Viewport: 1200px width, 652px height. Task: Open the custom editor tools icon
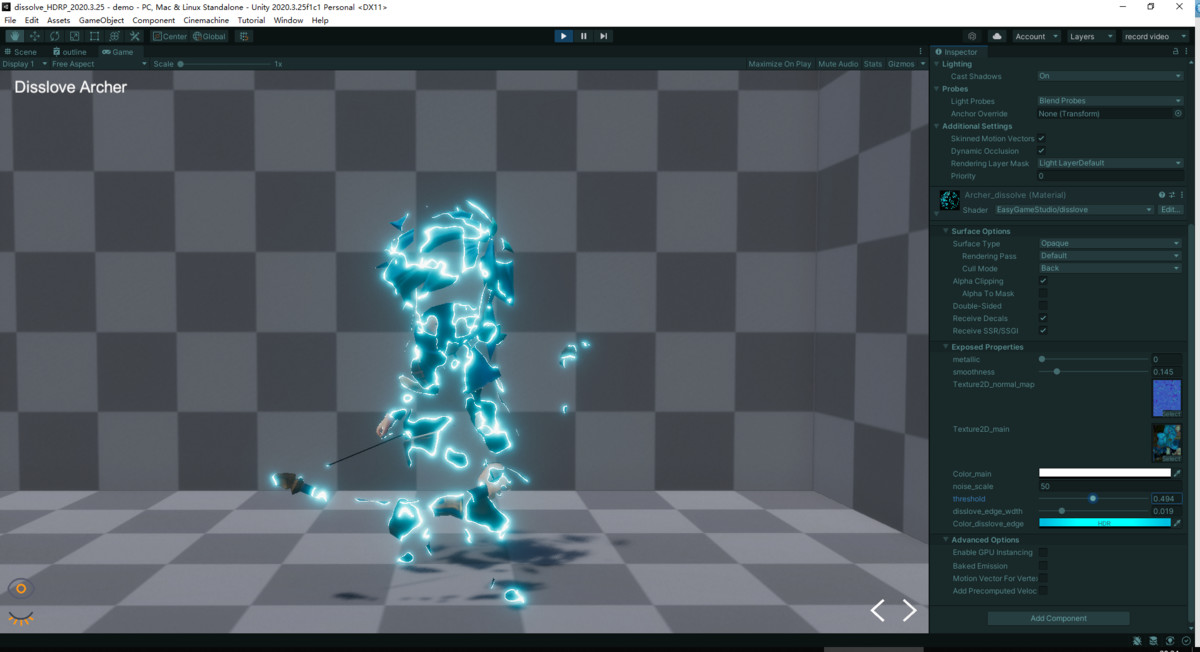tap(133, 35)
